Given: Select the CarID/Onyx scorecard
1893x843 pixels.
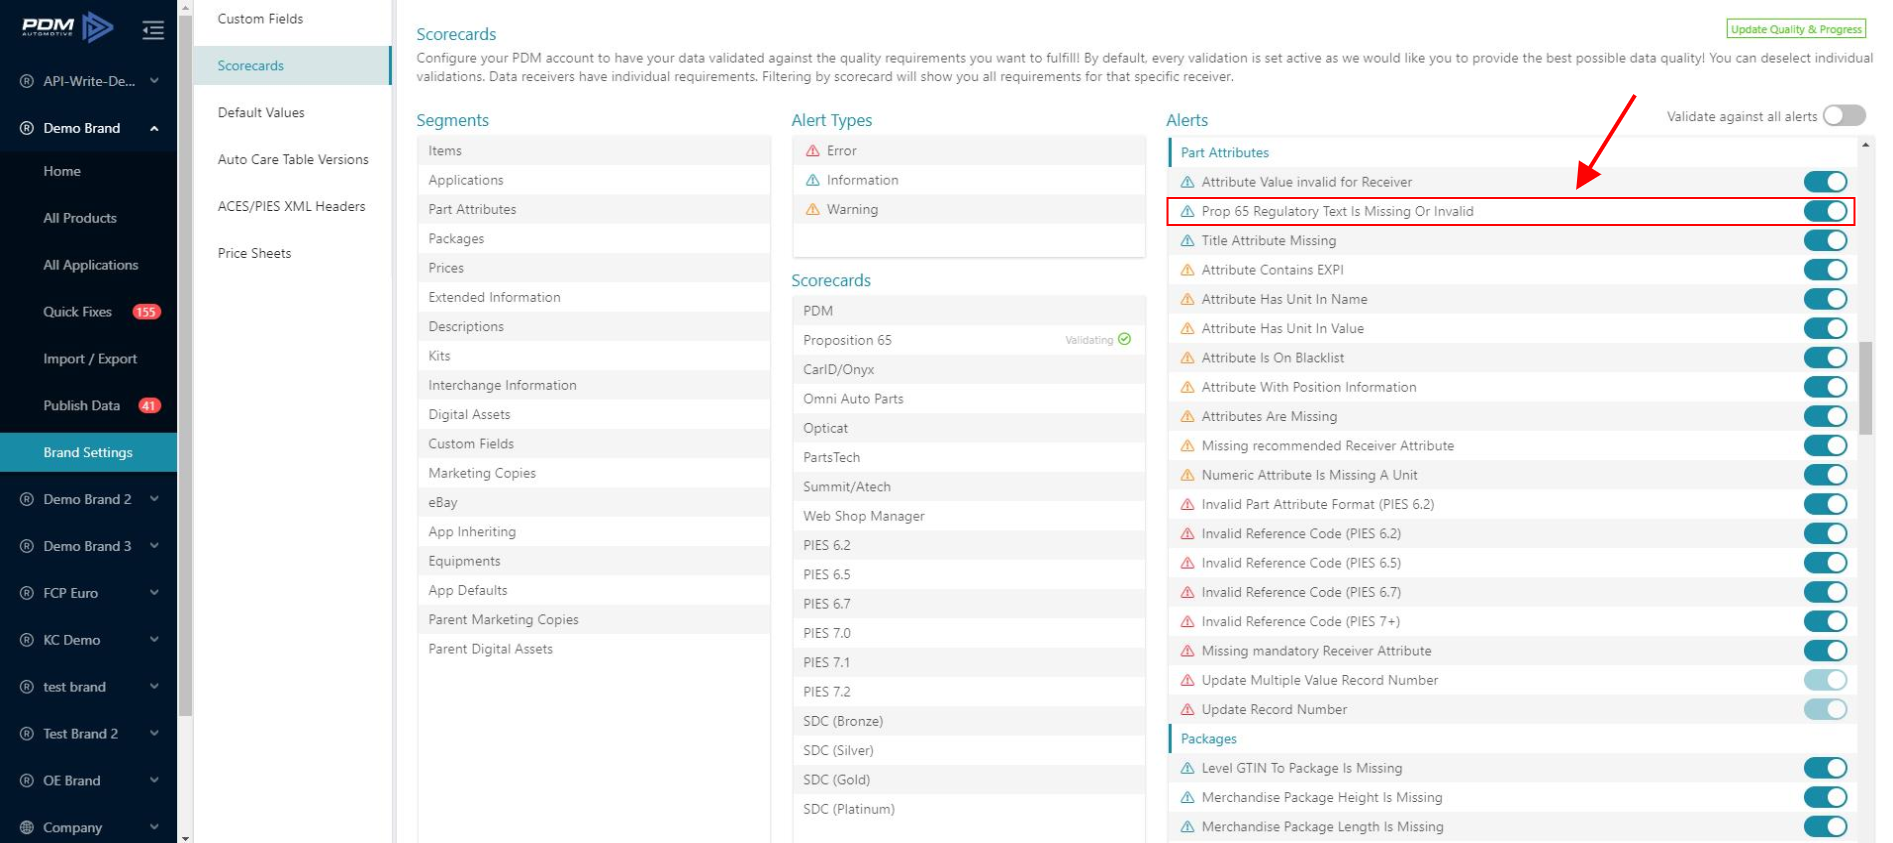Looking at the screenshot, I should pos(968,369).
